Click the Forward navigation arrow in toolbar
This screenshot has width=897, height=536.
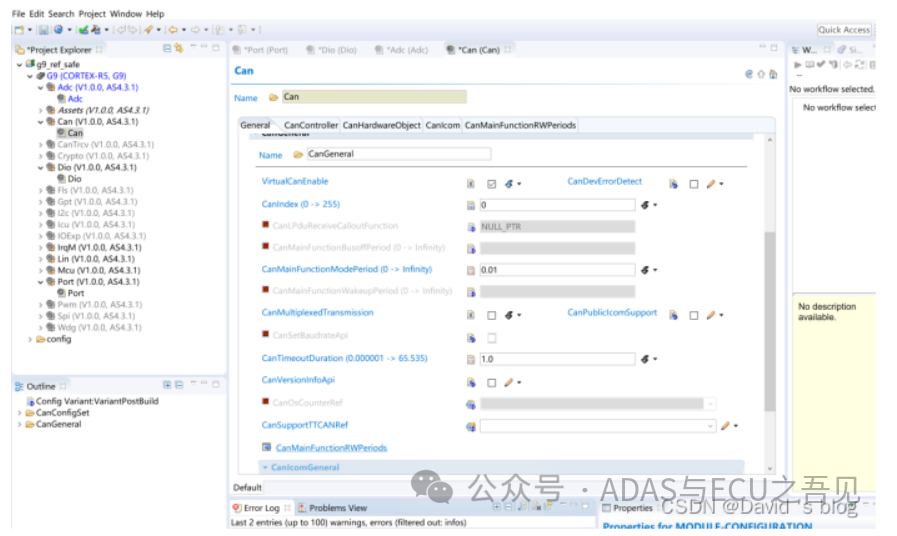click(196, 30)
